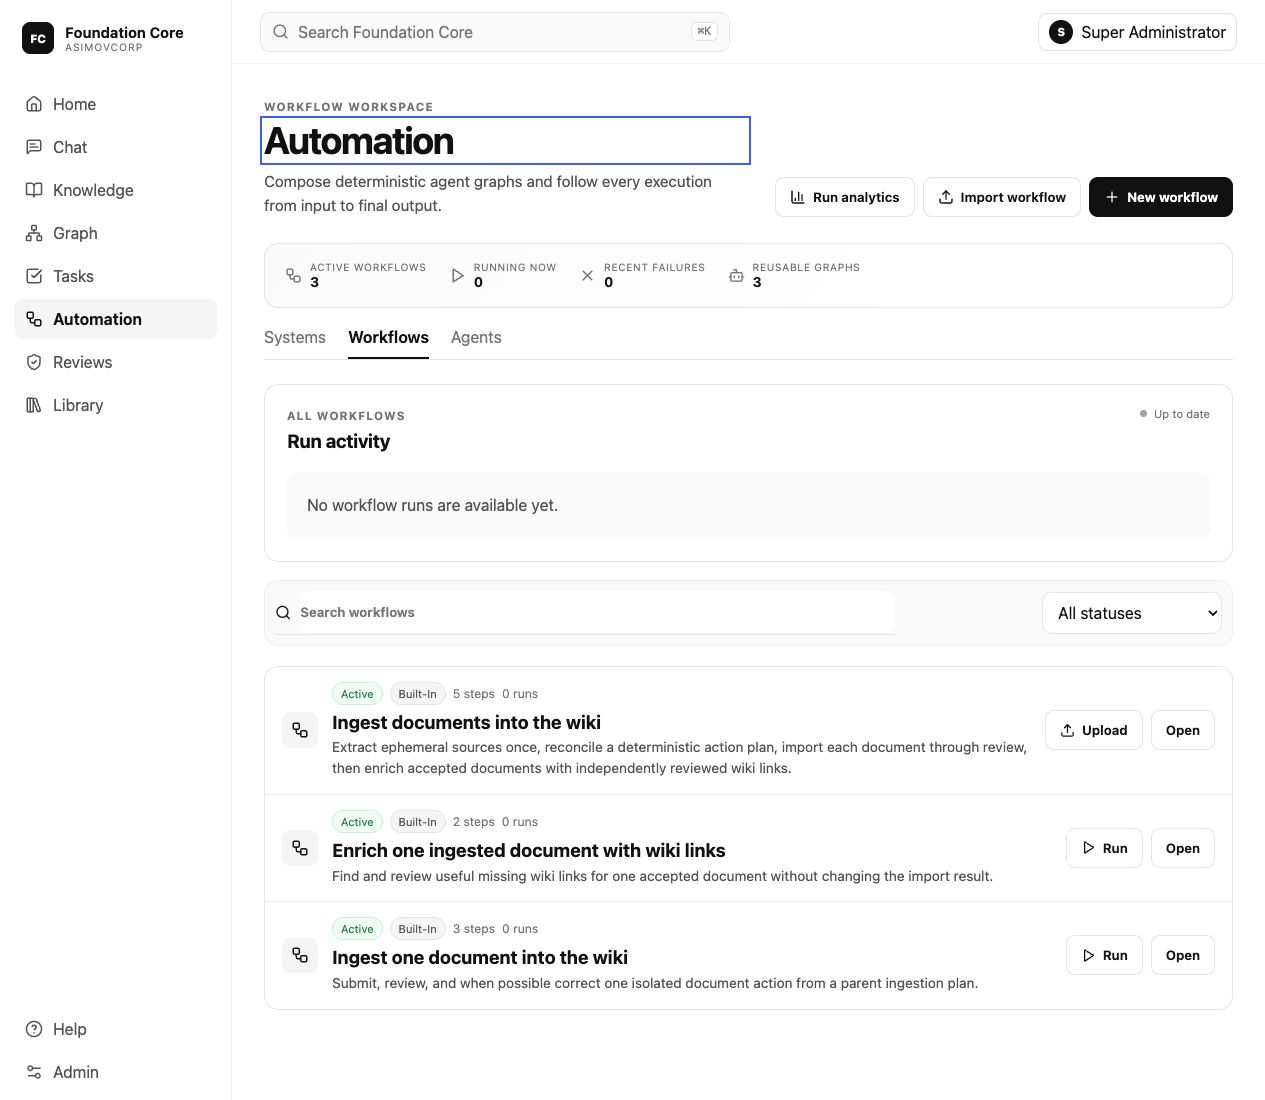
Task: Open Help in the sidebar
Action: click(x=115, y=1029)
